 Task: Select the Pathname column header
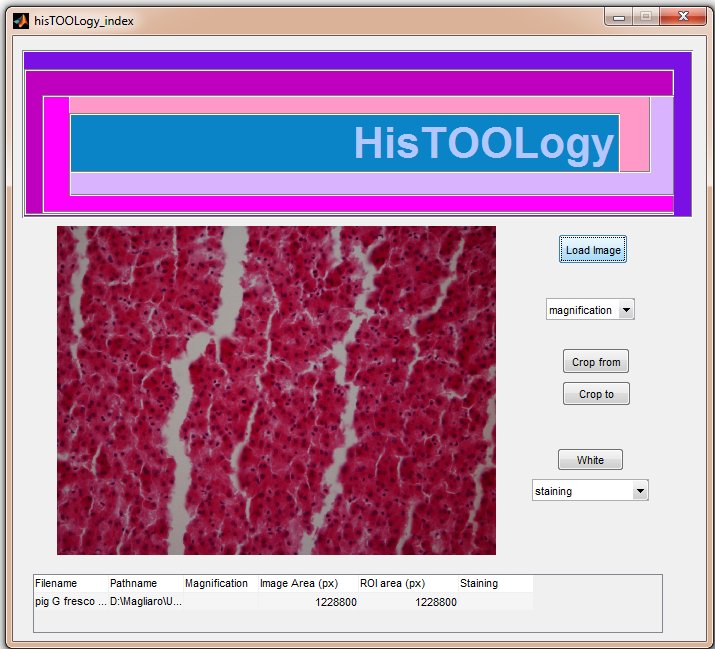(x=146, y=583)
